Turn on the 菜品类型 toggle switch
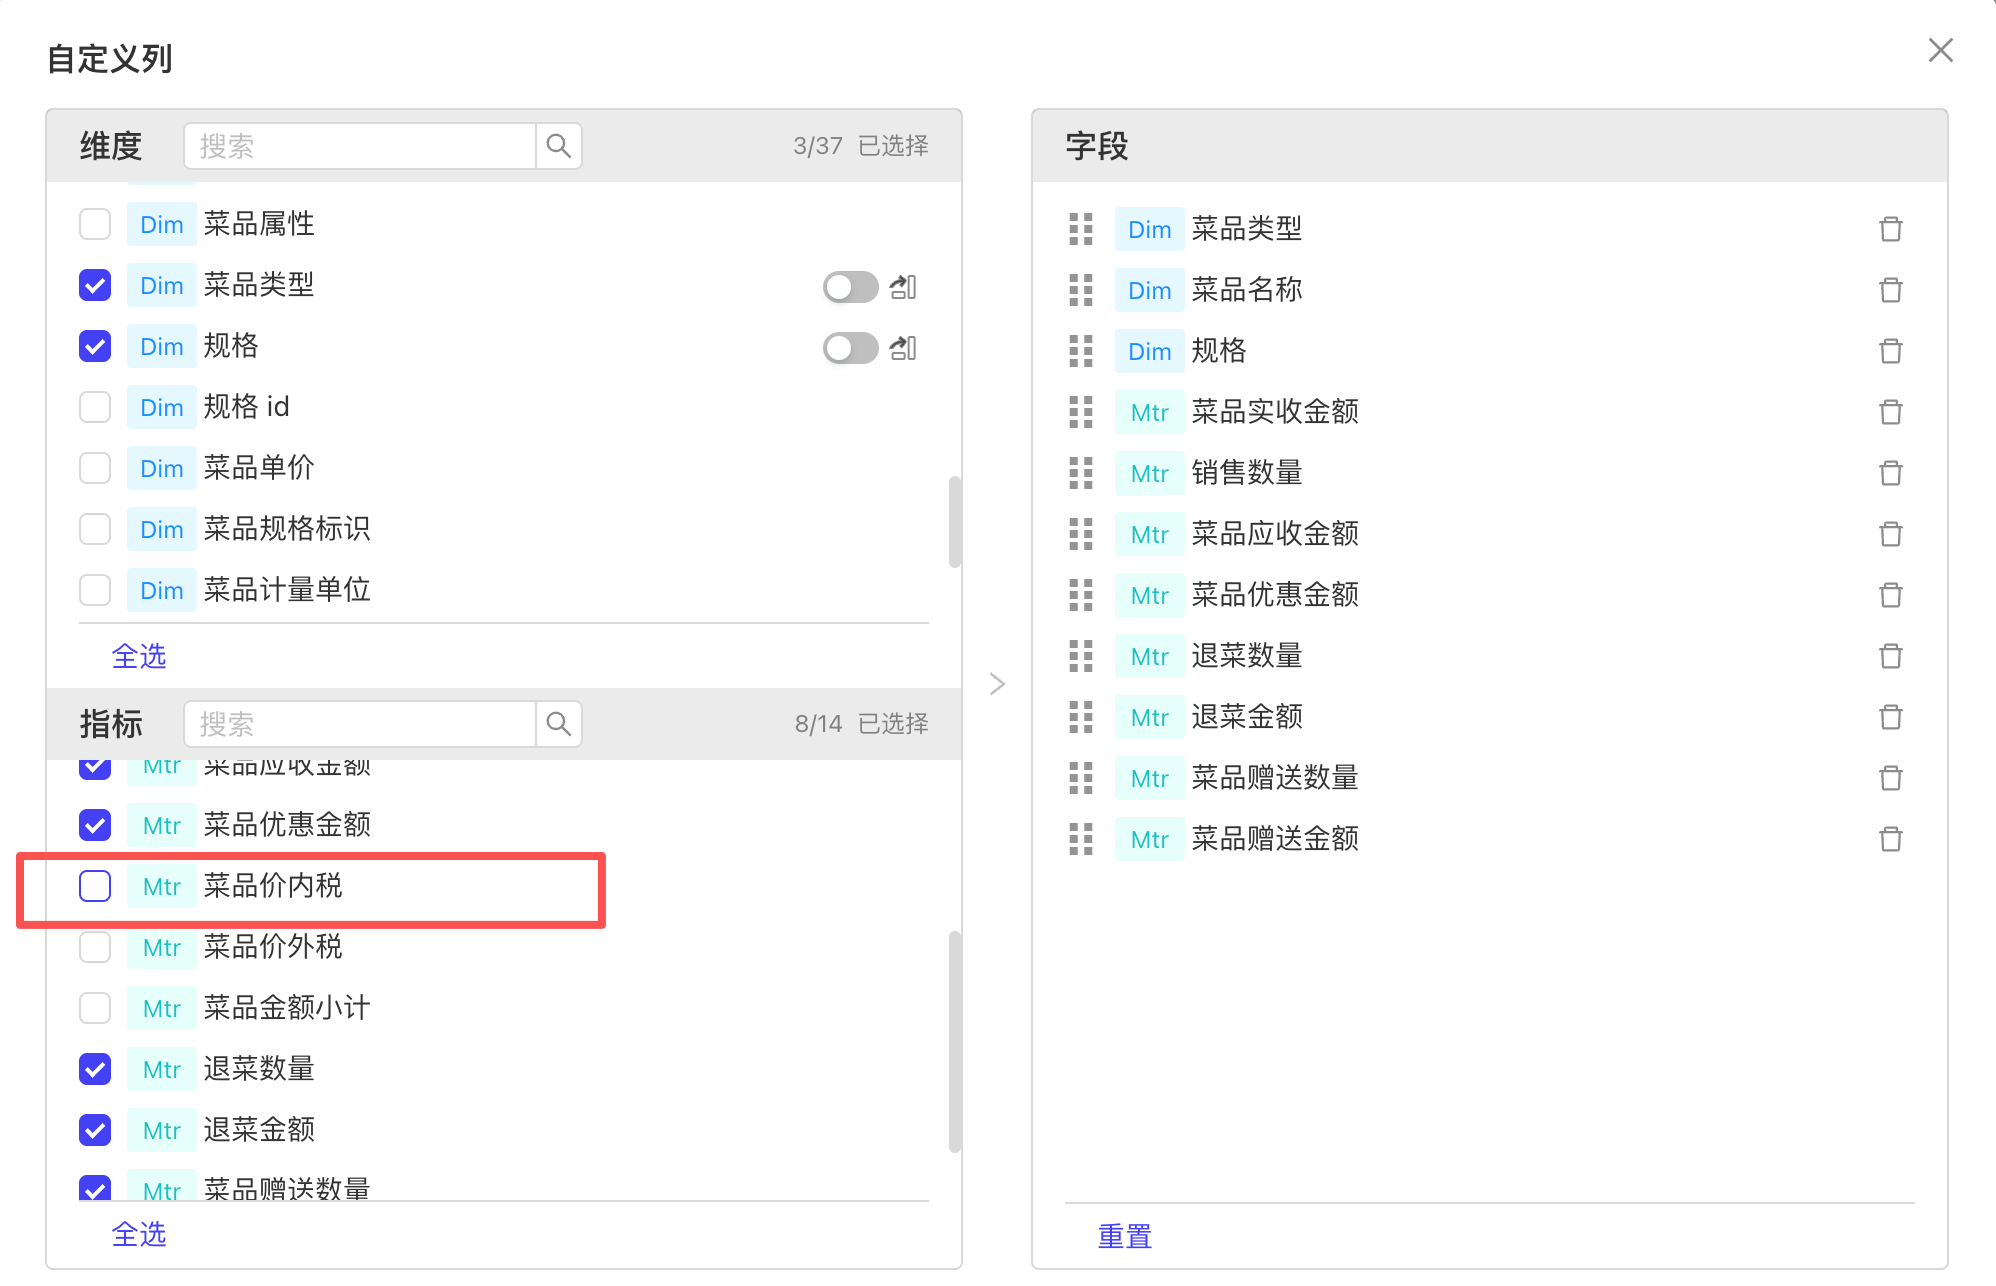Image resolution: width=1996 pixels, height=1286 pixels. coord(850,287)
